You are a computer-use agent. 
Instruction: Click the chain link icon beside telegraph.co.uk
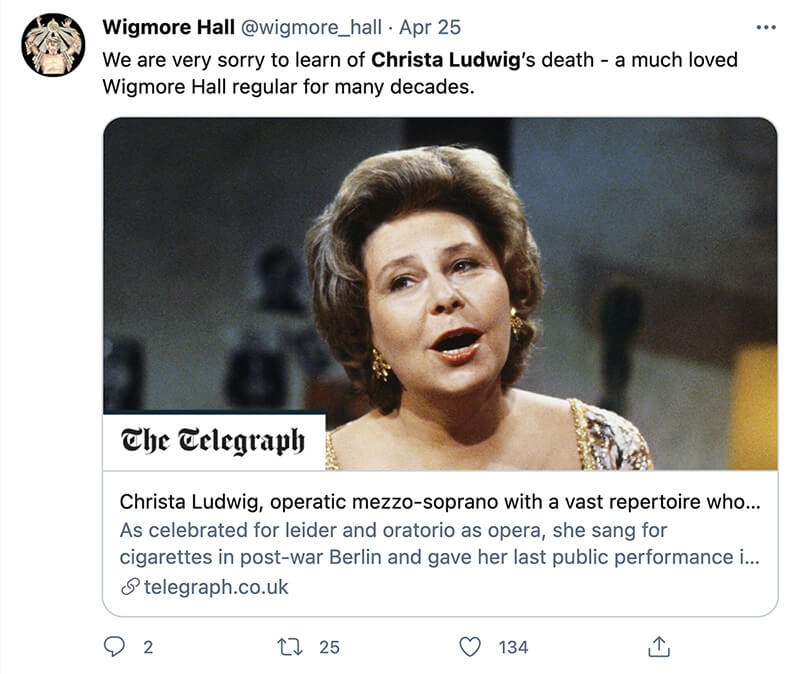tap(129, 587)
